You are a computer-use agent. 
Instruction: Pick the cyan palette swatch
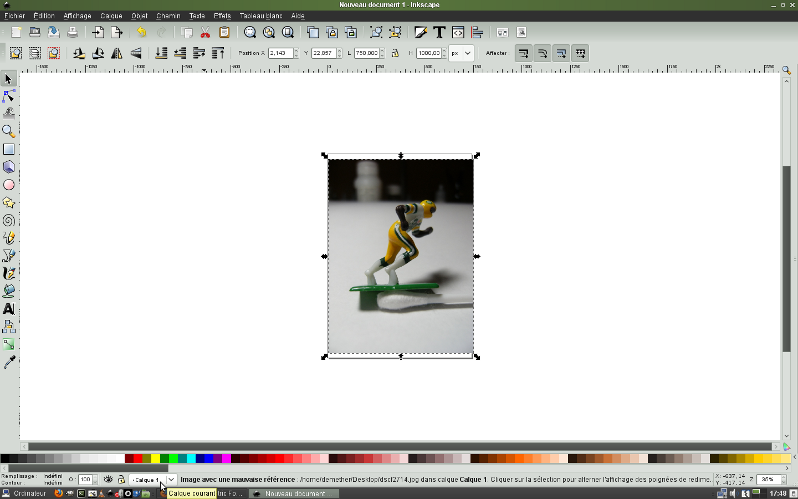[x=191, y=459]
